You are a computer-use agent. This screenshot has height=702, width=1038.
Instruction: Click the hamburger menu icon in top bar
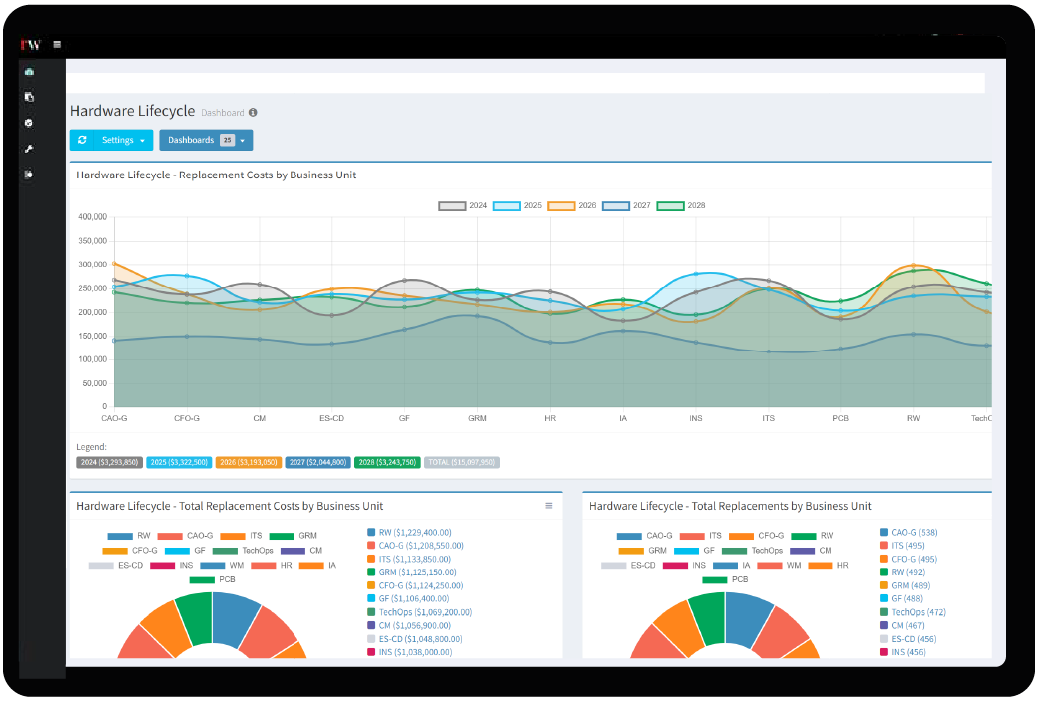(57, 44)
